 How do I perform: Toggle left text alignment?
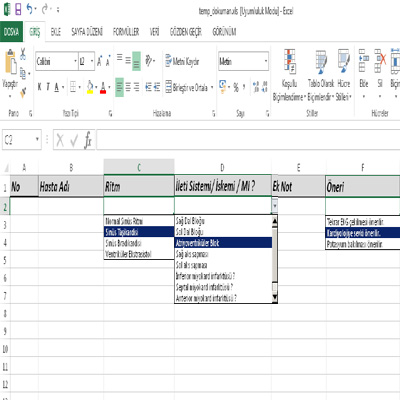[119, 87]
